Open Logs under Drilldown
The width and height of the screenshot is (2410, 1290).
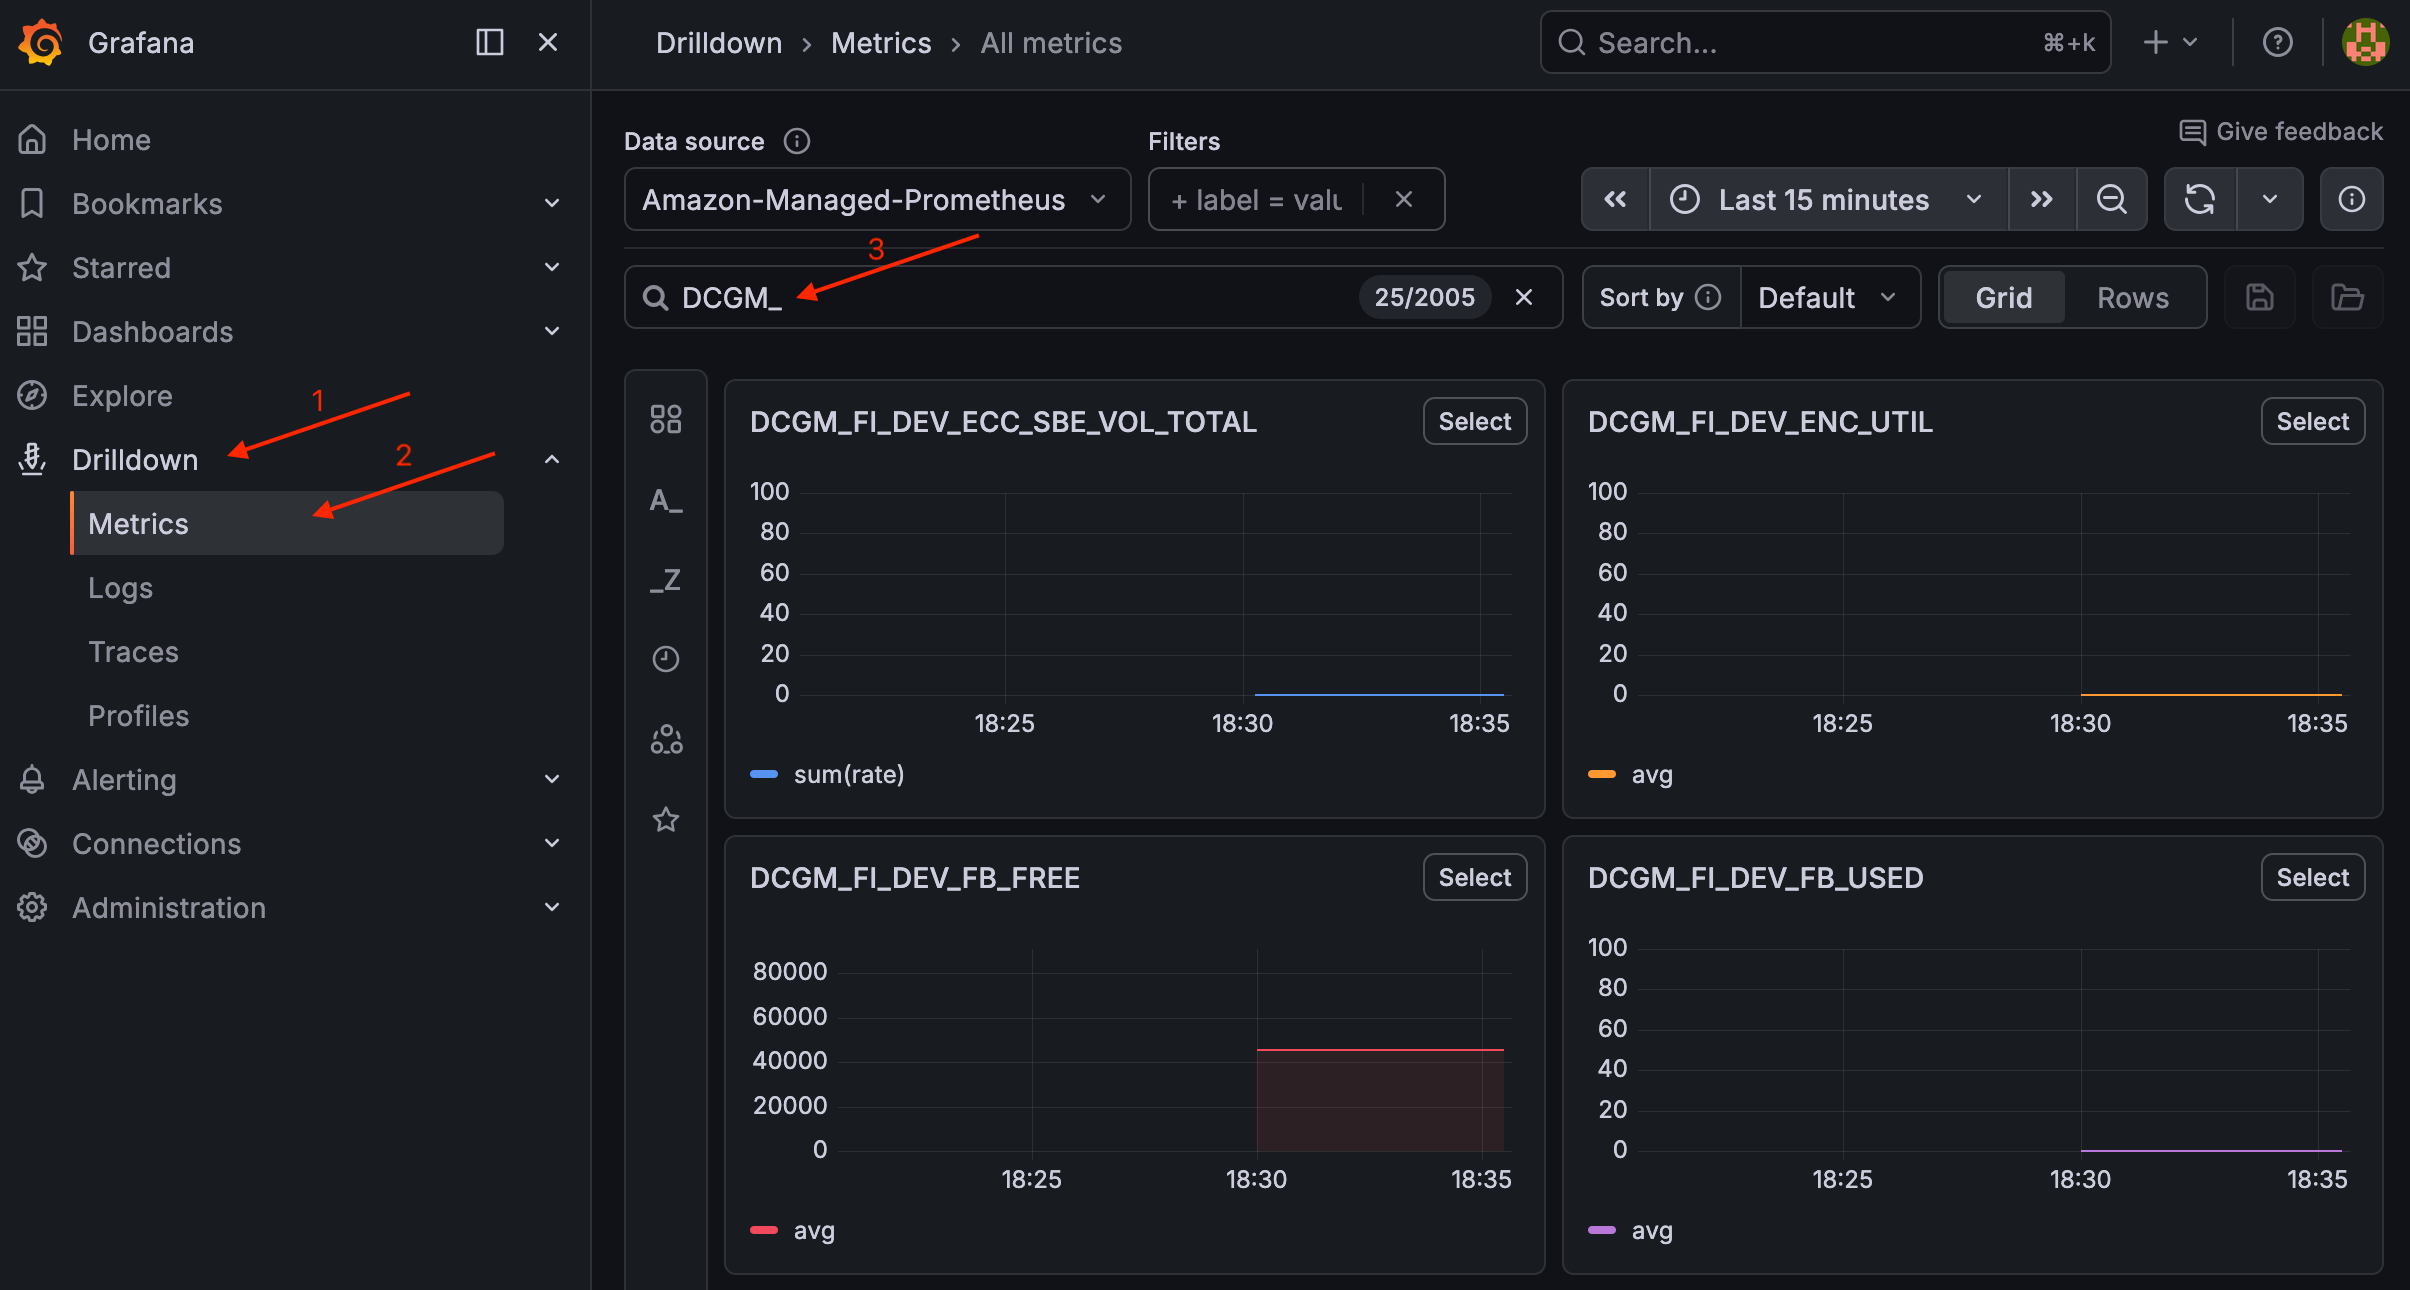(120, 588)
